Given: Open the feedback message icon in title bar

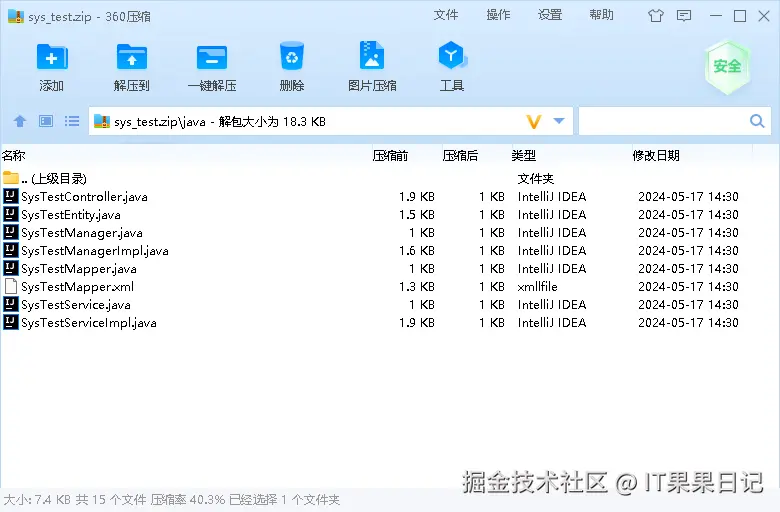Looking at the screenshot, I should (x=684, y=16).
